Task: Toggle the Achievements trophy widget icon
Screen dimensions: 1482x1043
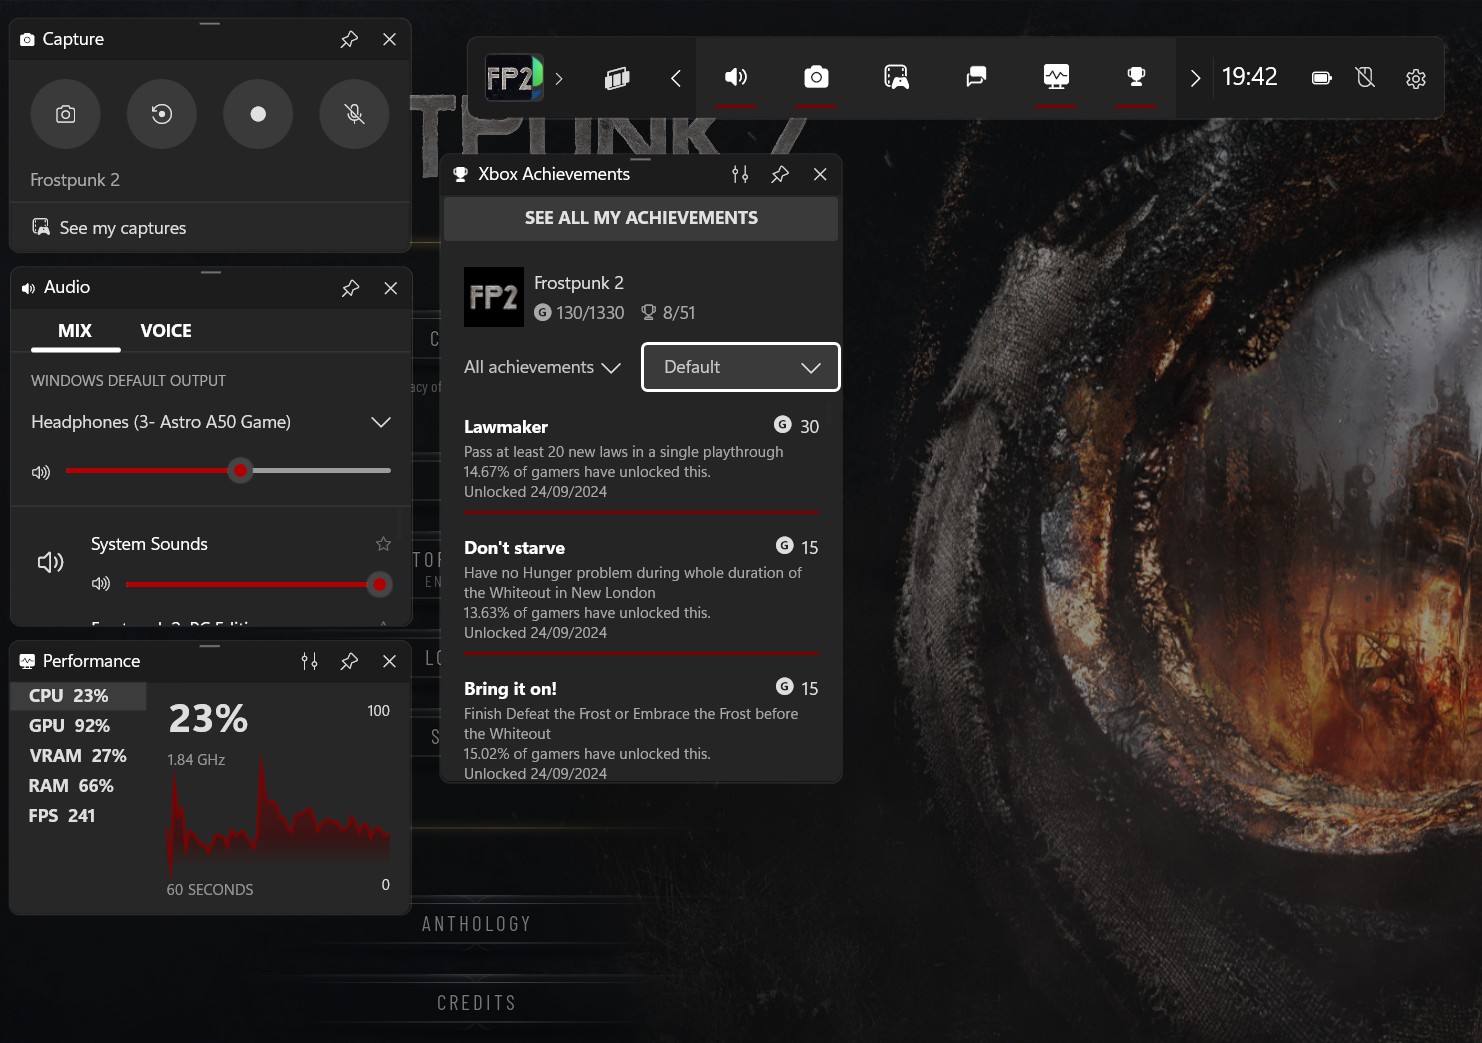Action: click(x=1136, y=77)
